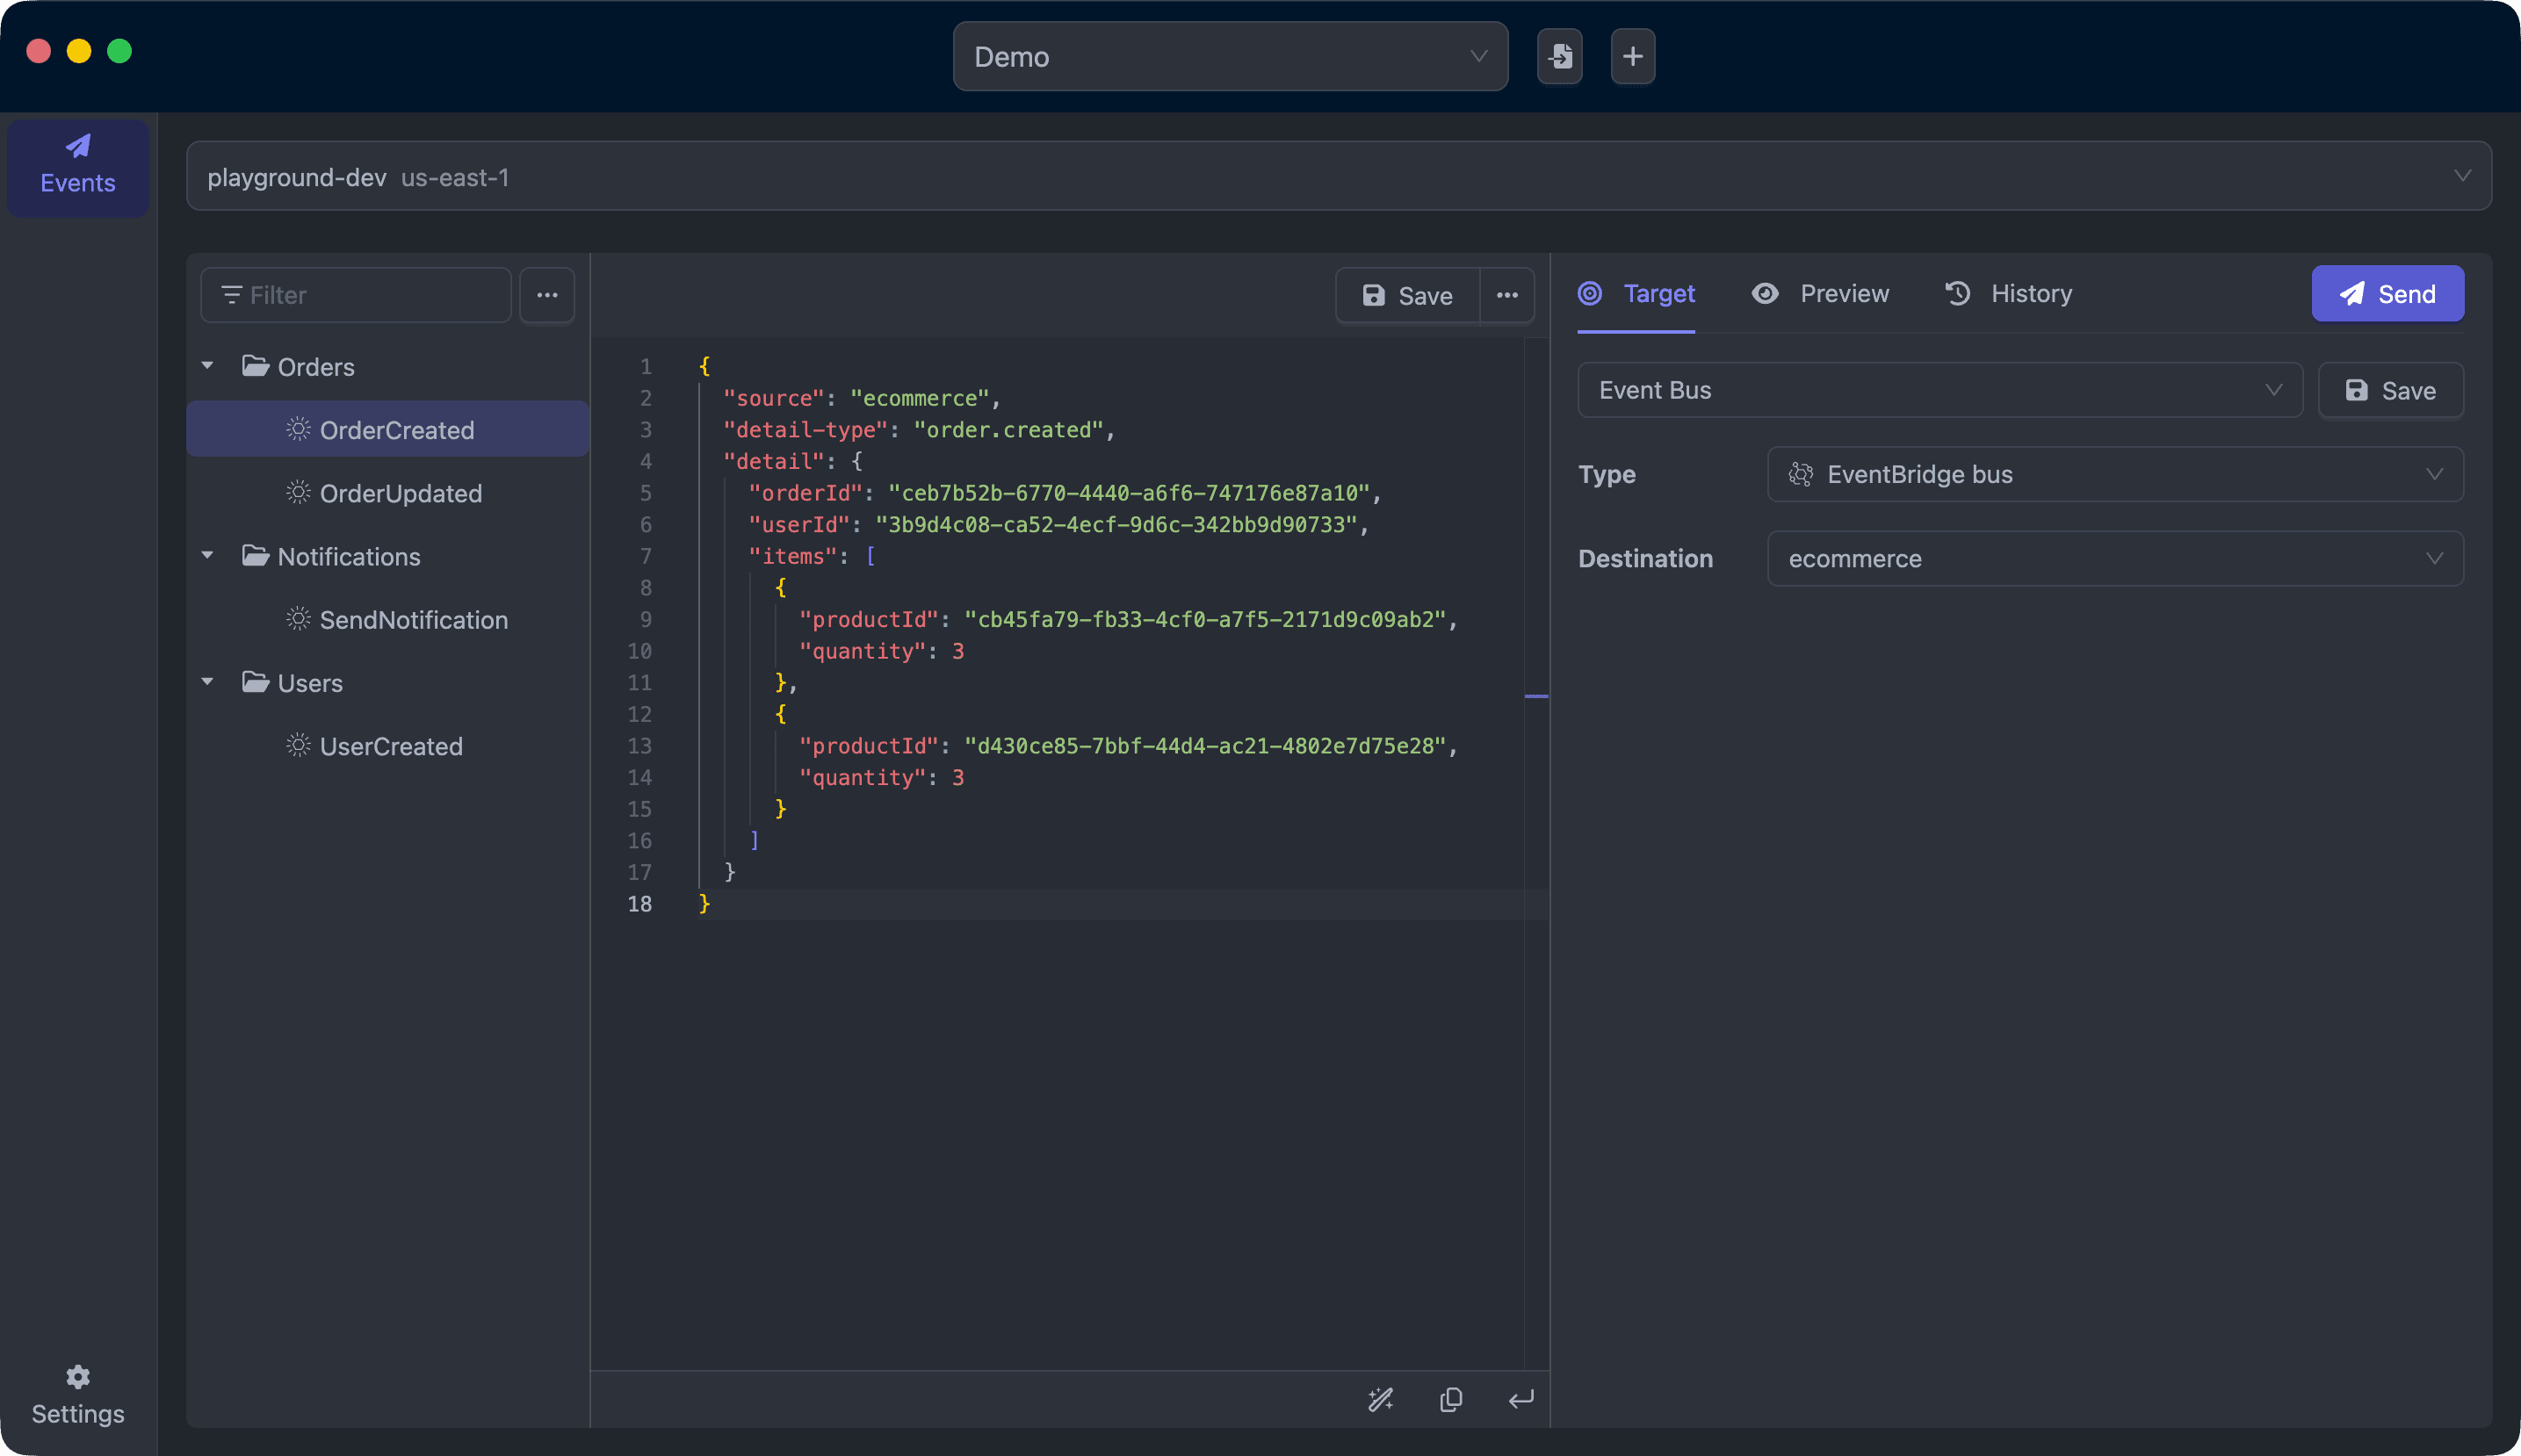Screen dimensions: 2521x1456
Task: Click the magic wand format icon
Action: click(x=1380, y=1399)
